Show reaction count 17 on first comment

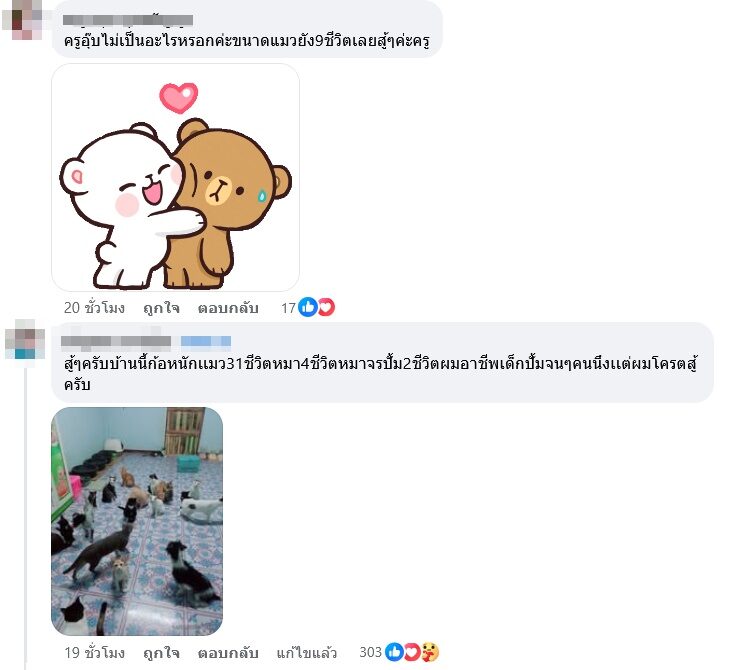[x=288, y=307]
